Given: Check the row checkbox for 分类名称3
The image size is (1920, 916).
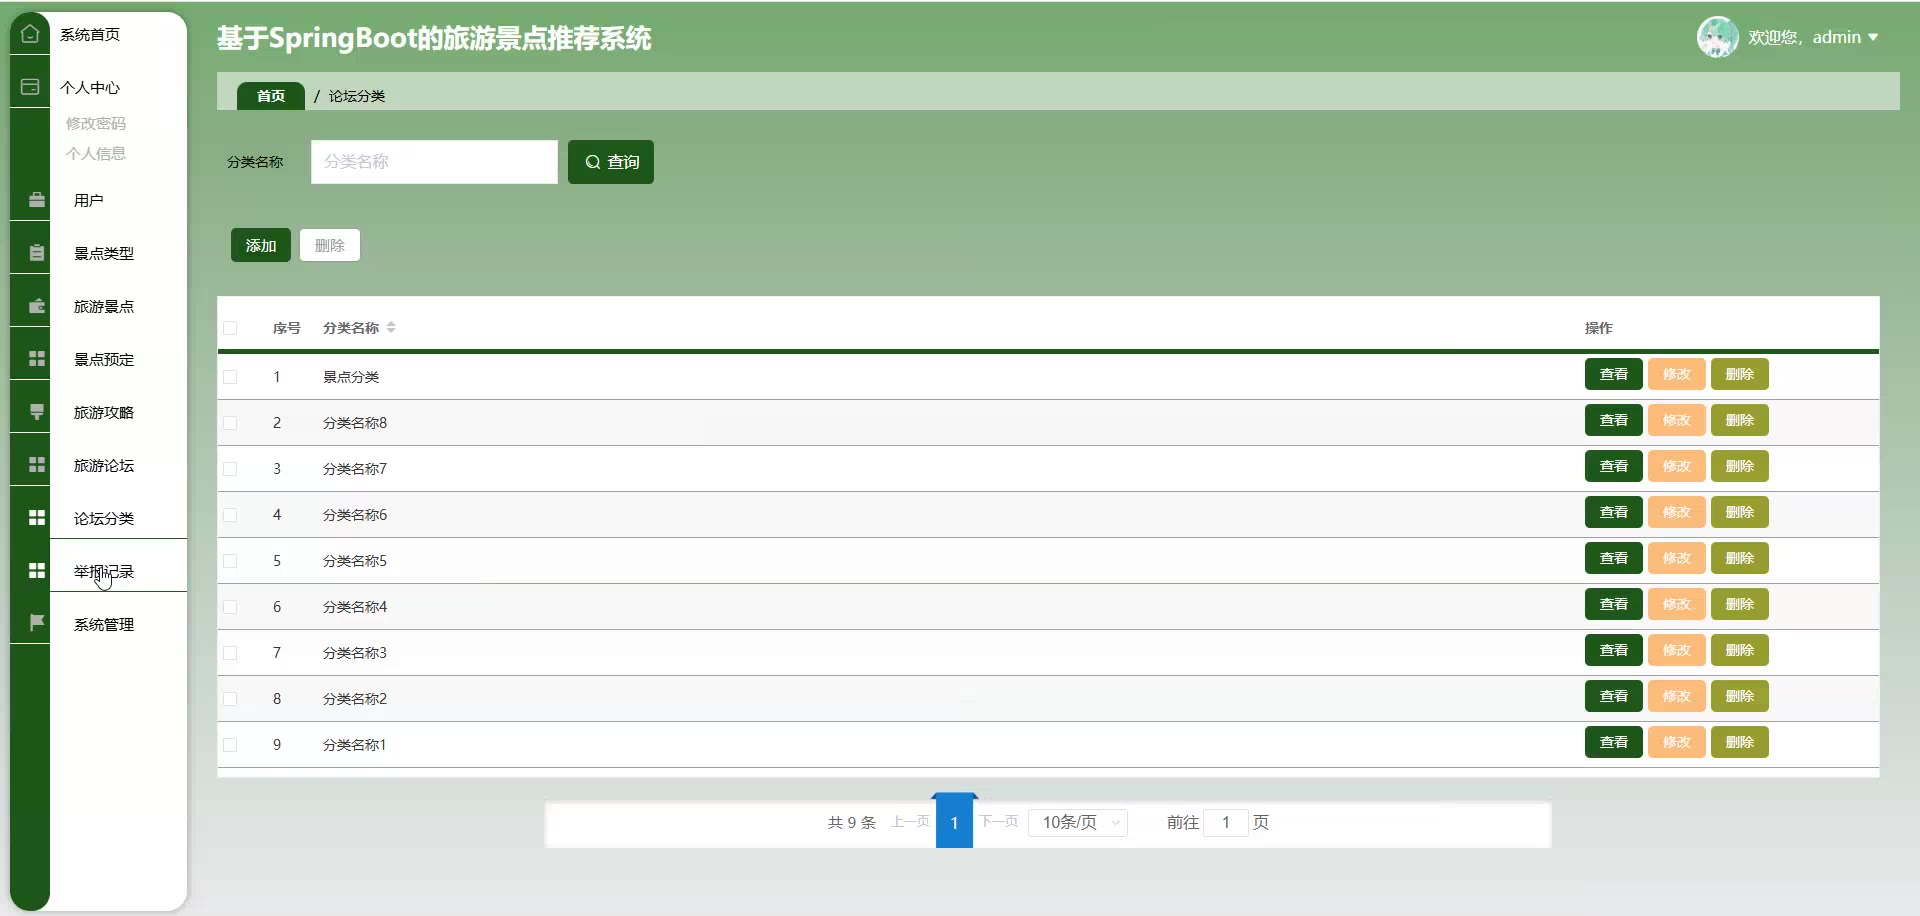Looking at the screenshot, I should [x=230, y=653].
